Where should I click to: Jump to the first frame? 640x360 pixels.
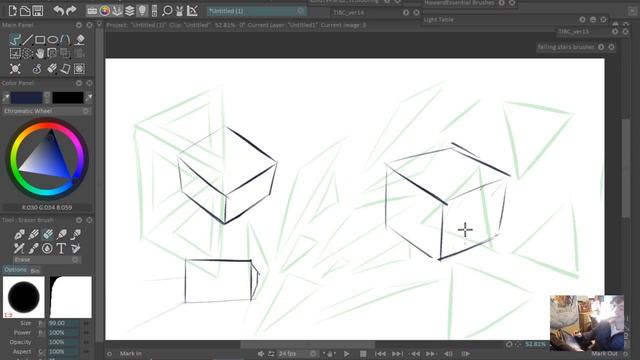(380, 353)
